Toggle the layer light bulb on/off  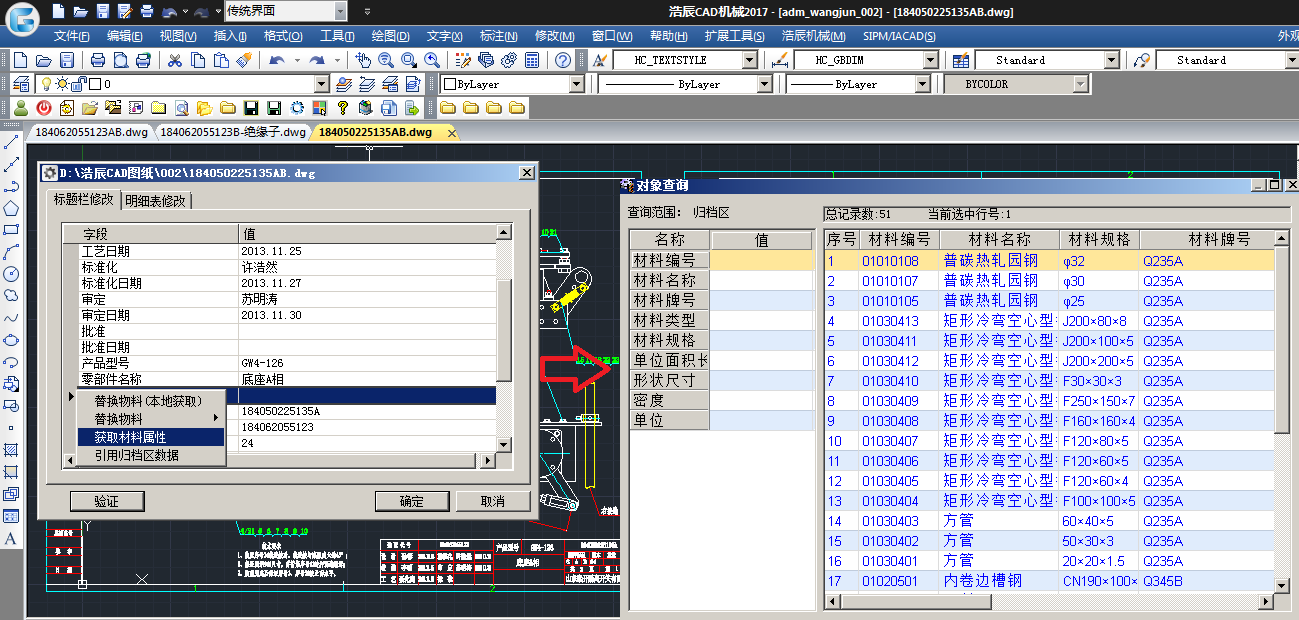(45, 84)
